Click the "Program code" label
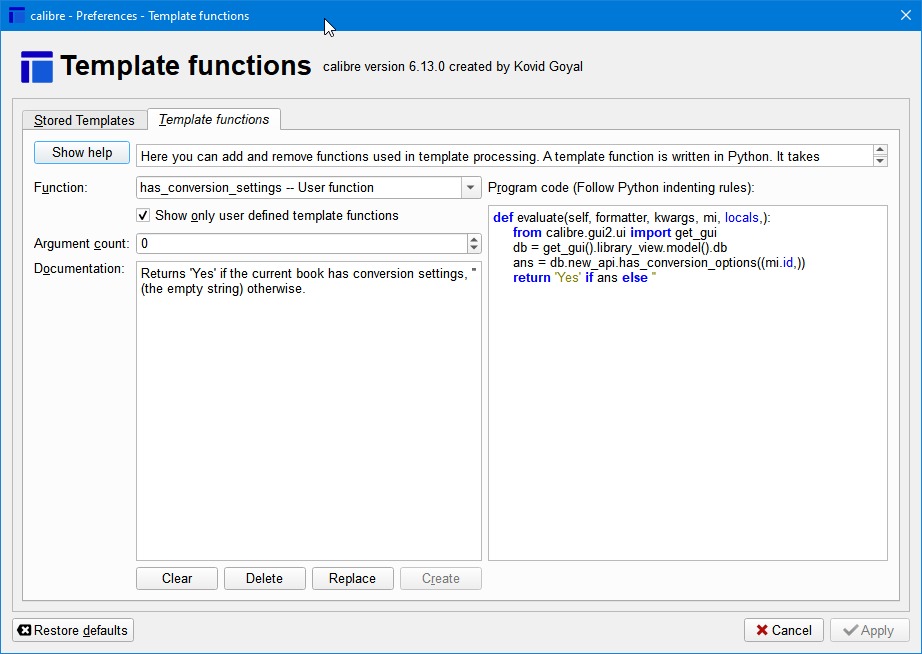922x654 pixels. coord(621,188)
